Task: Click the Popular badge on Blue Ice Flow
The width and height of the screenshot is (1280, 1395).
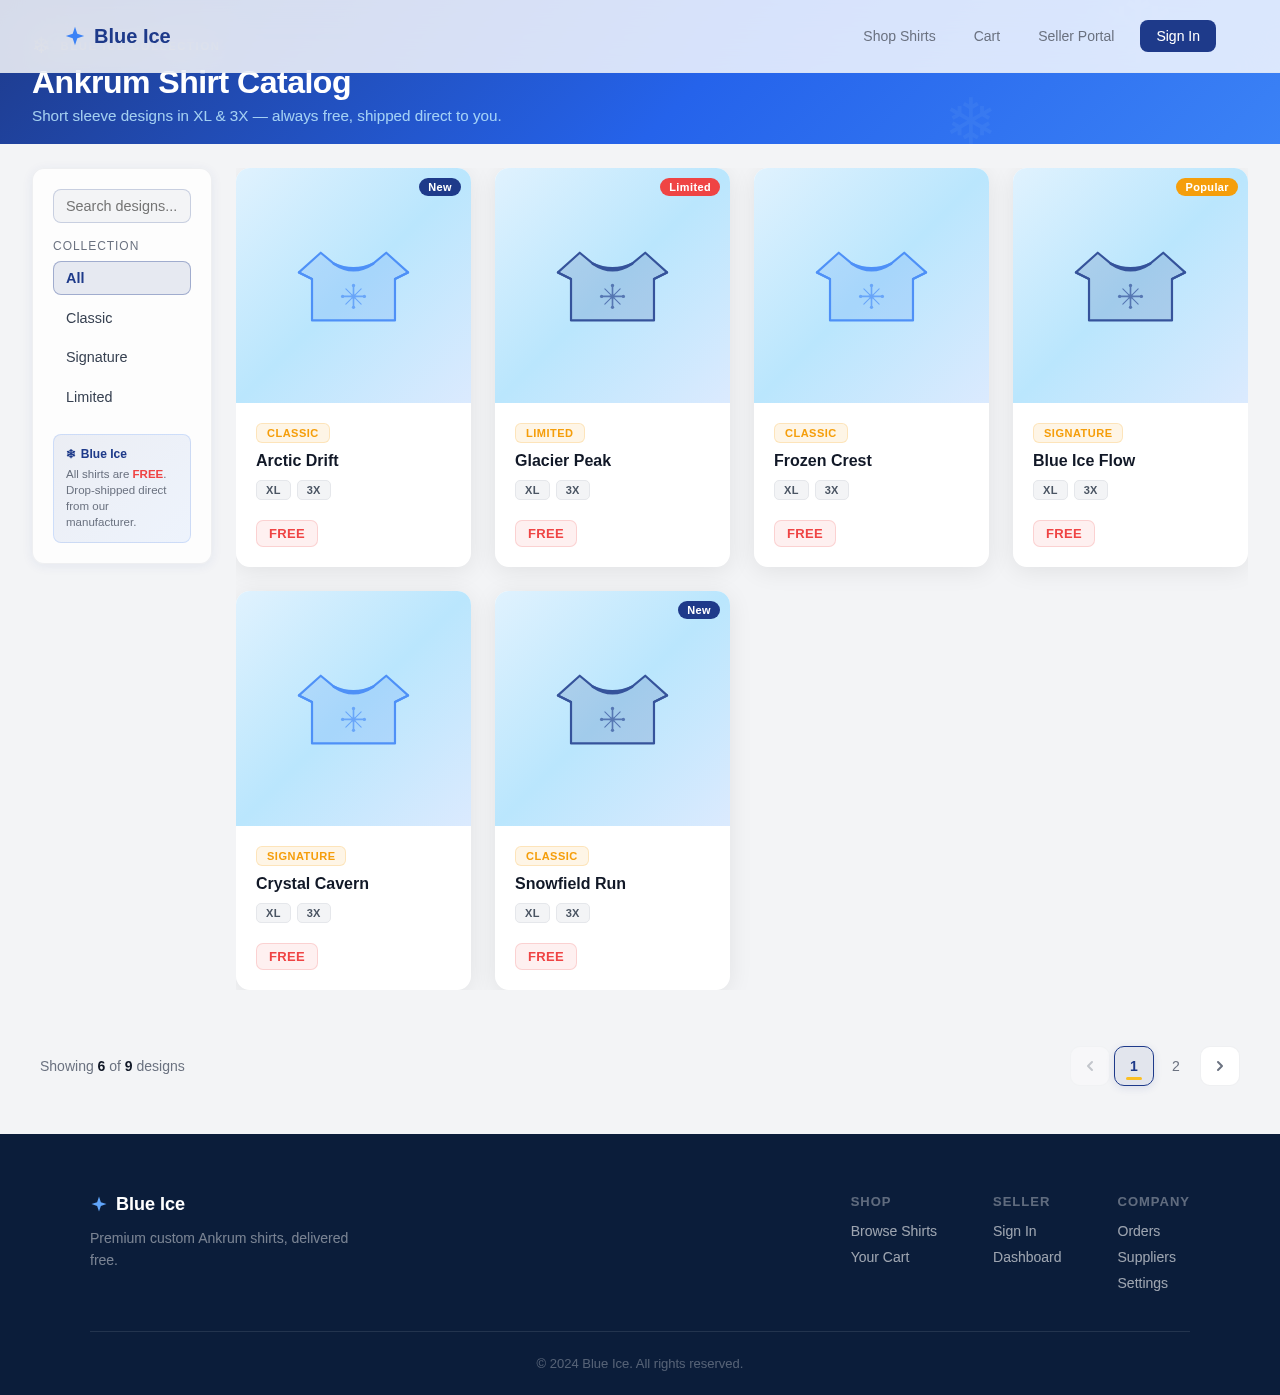Action: [x=1207, y=187]
